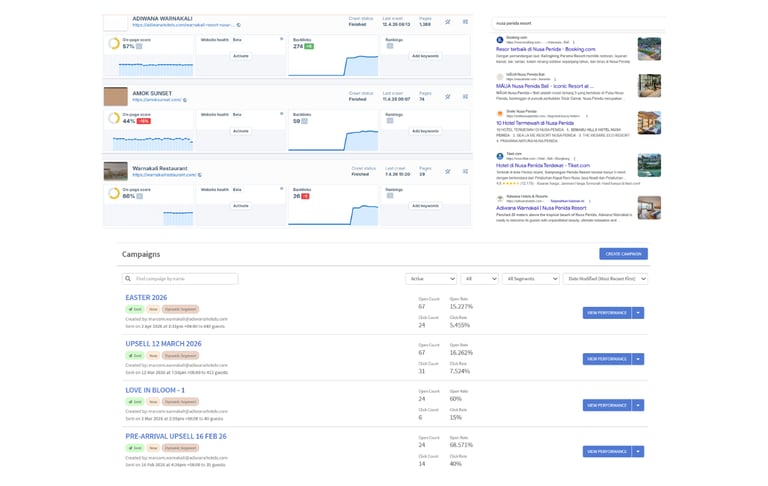Open the All type filter dropdown

[x=480, y=279]
